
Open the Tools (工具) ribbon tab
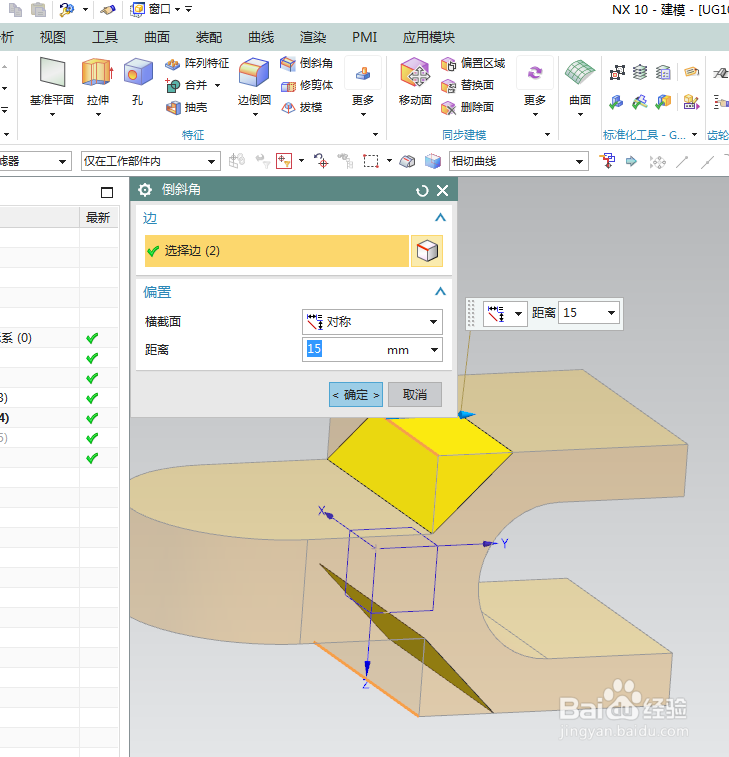105,37
